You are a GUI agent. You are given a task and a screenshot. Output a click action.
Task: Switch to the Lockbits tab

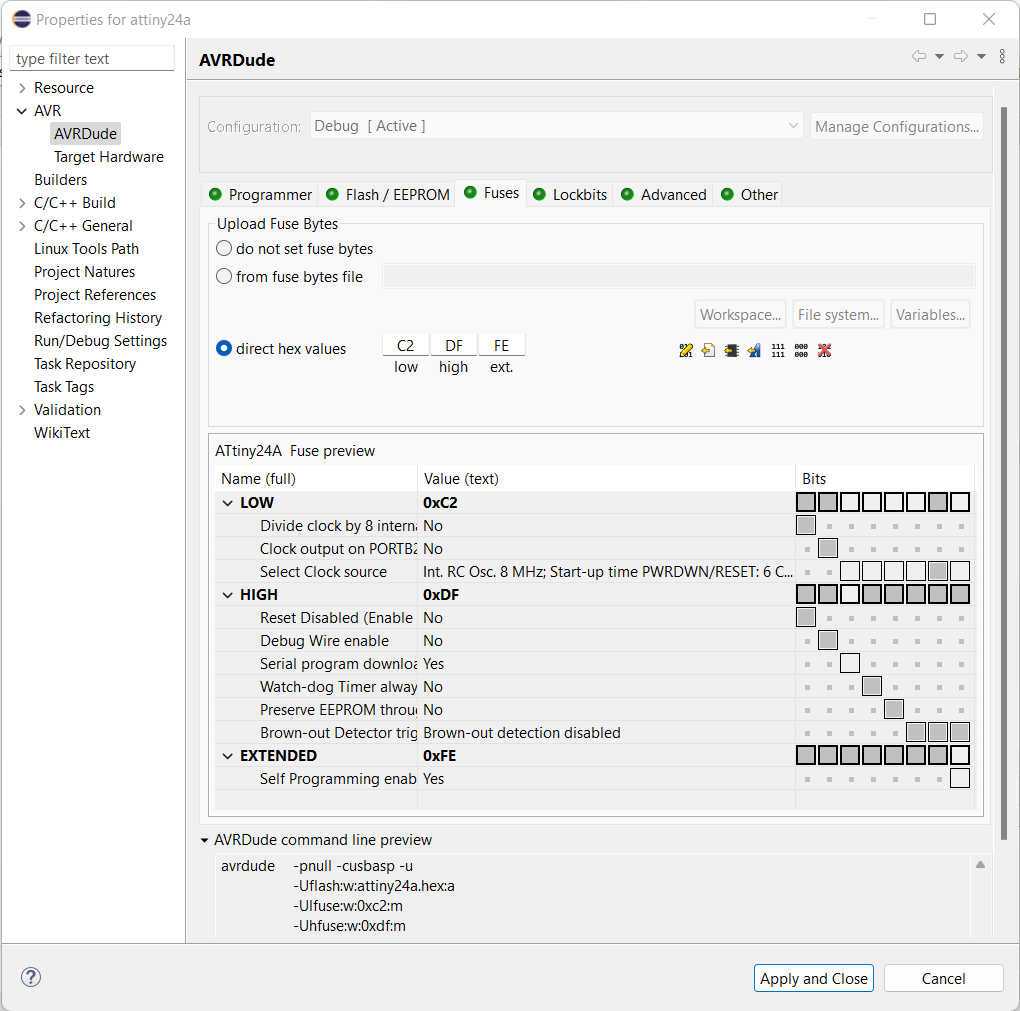point(570,195)
